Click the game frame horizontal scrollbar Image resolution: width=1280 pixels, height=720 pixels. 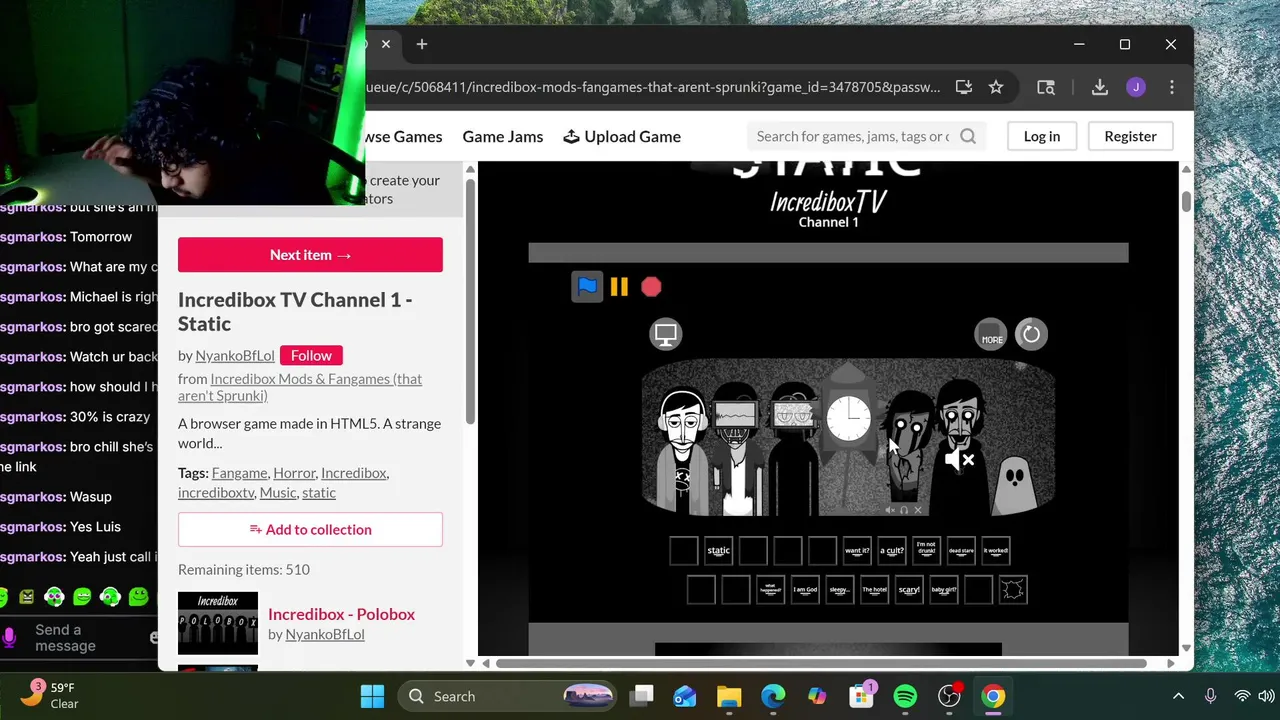pos(820,663)
